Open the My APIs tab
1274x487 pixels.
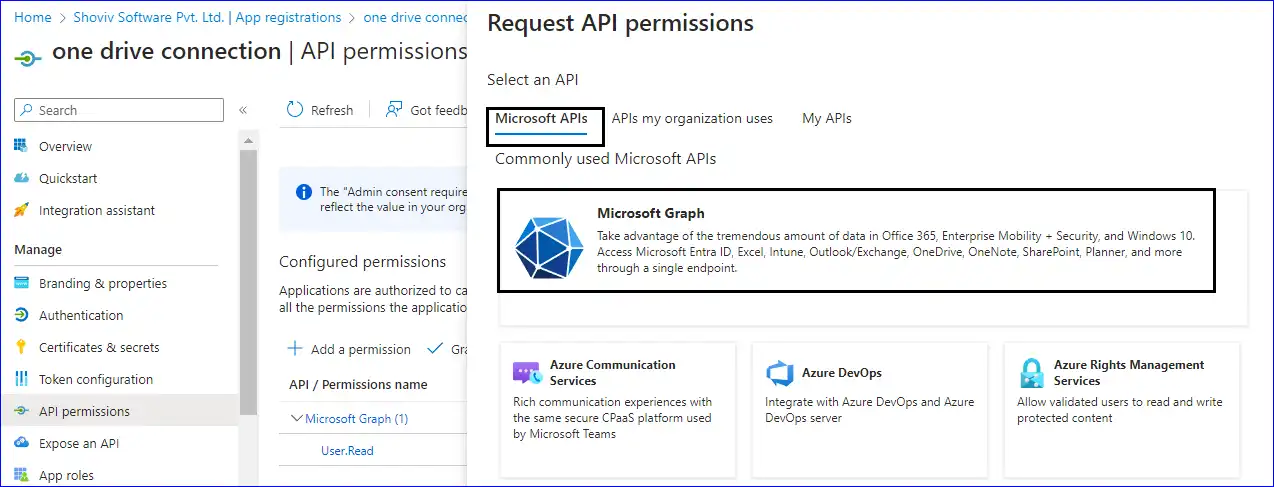pyautogui.click(x=827, y=118)
